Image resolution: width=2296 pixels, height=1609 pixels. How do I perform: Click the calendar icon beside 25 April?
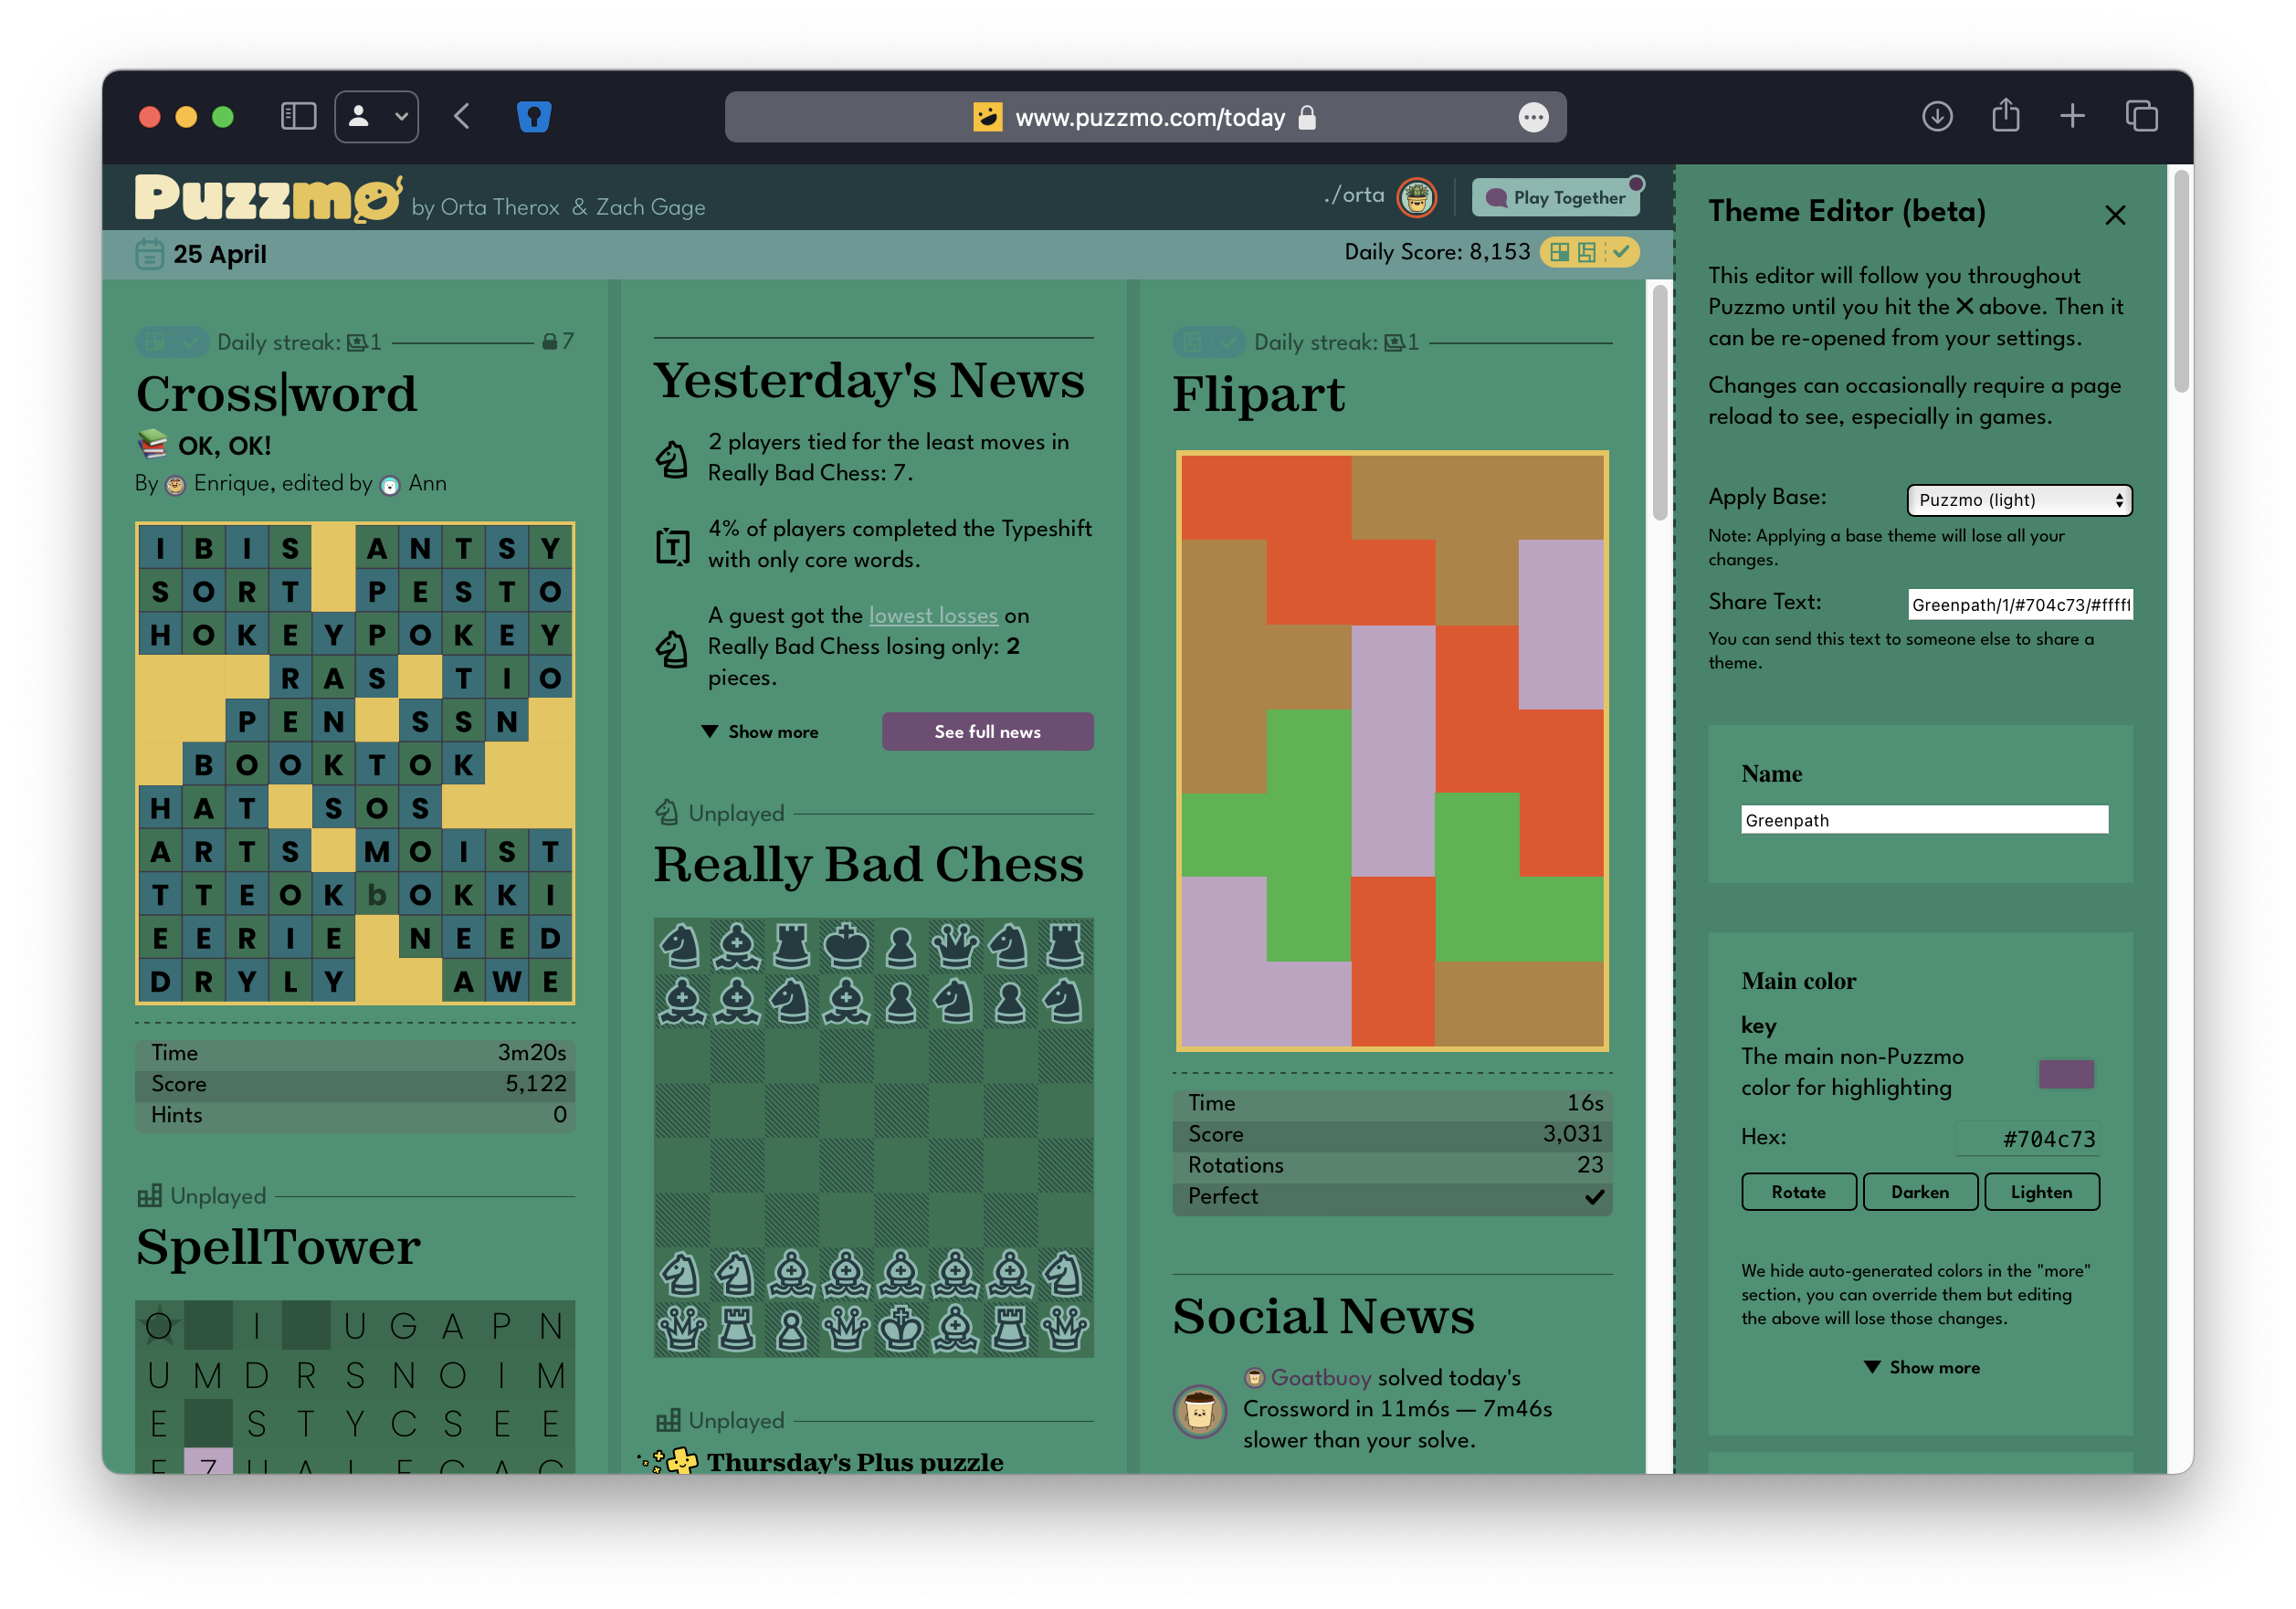click(149, 254)
